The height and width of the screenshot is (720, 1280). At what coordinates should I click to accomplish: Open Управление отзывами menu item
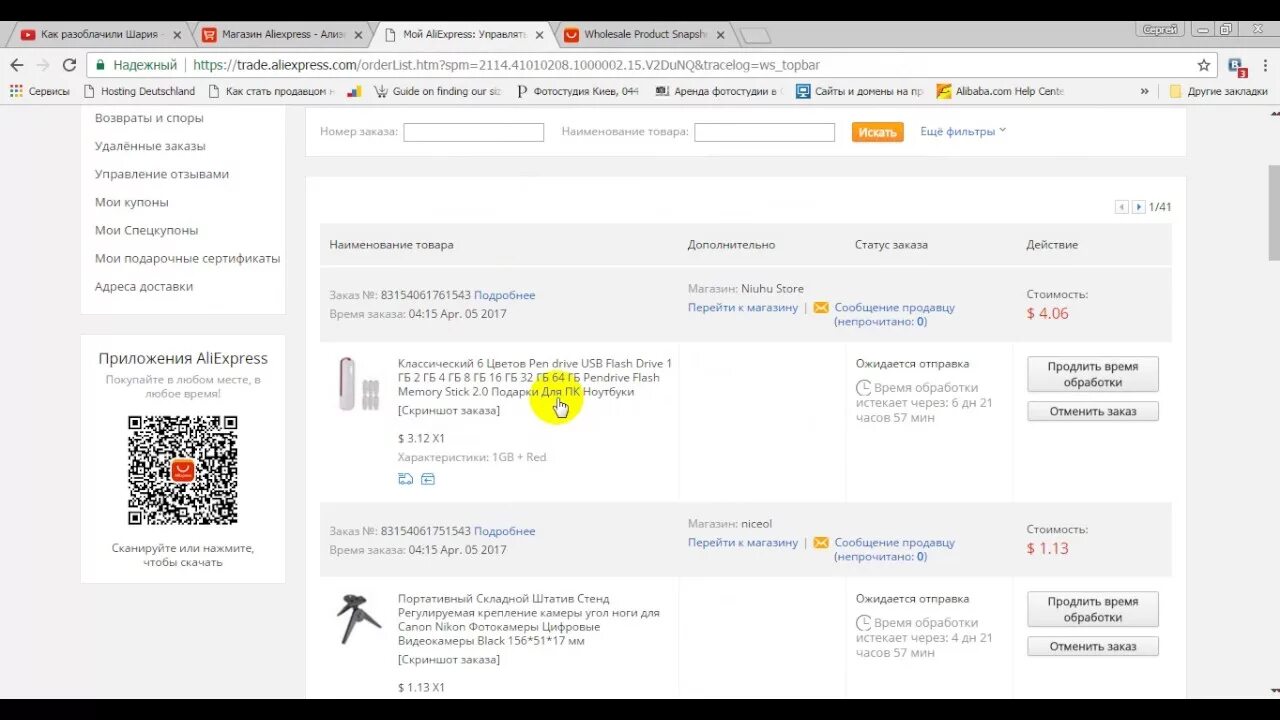point(162,174)
